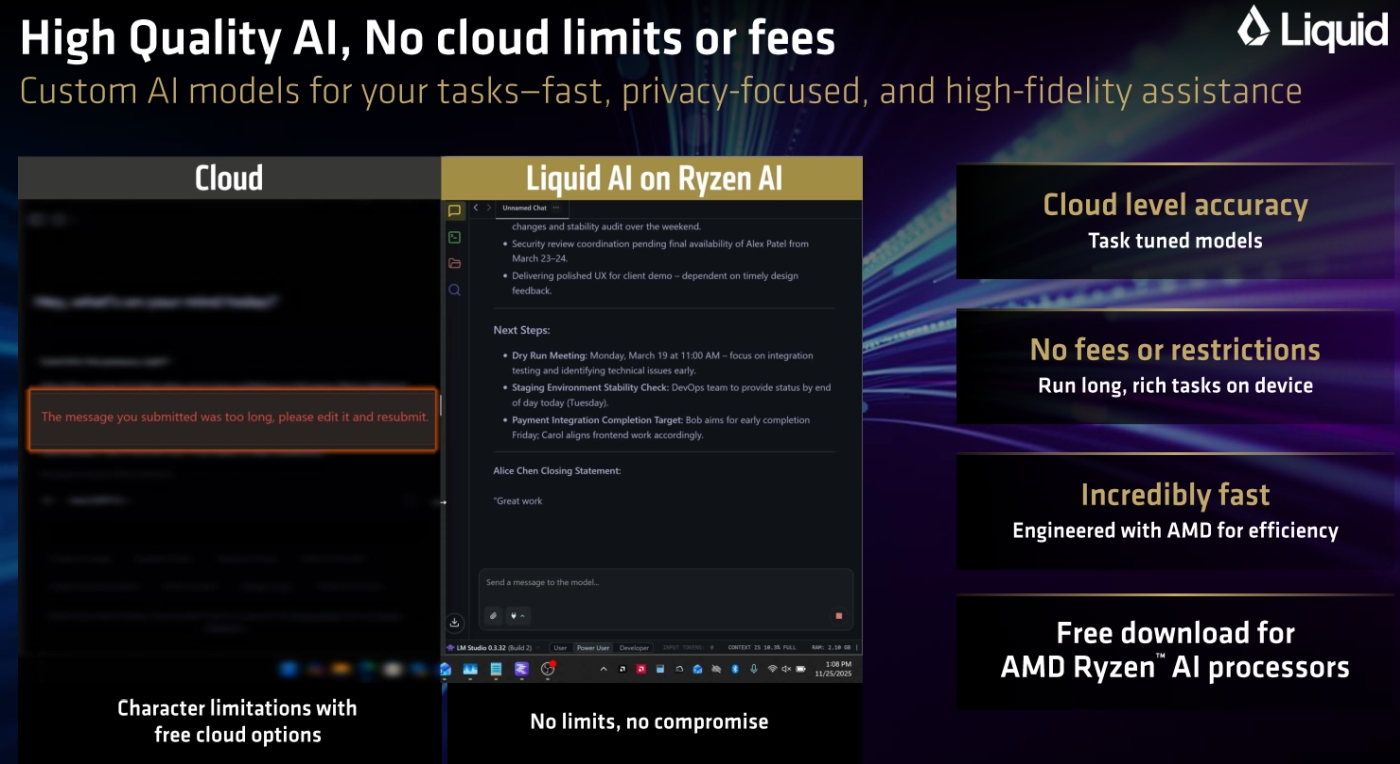
Task: Click the 'message you submitted was too long' error
Action: 234,417
